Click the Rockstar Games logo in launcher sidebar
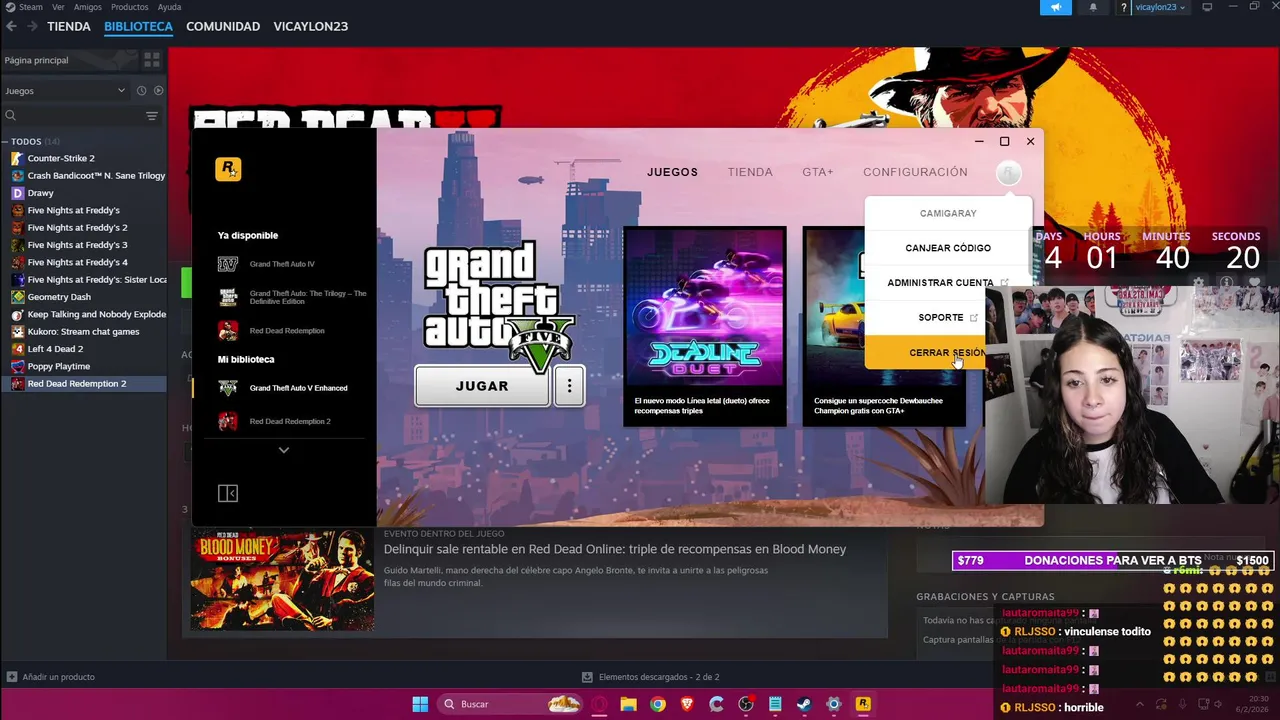 228,169
